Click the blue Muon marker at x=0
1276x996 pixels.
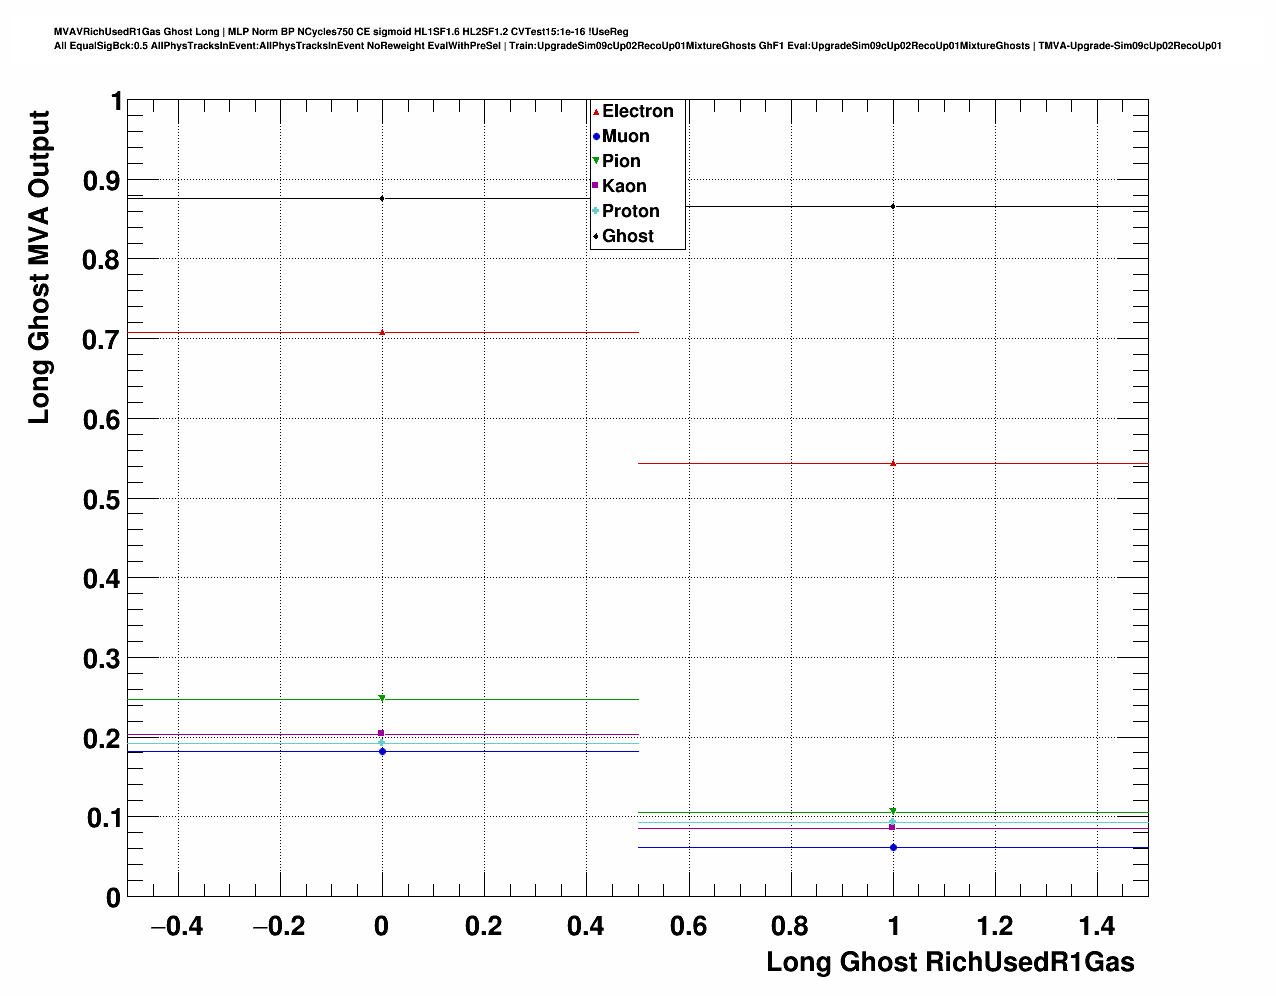[x=382, y=751]
